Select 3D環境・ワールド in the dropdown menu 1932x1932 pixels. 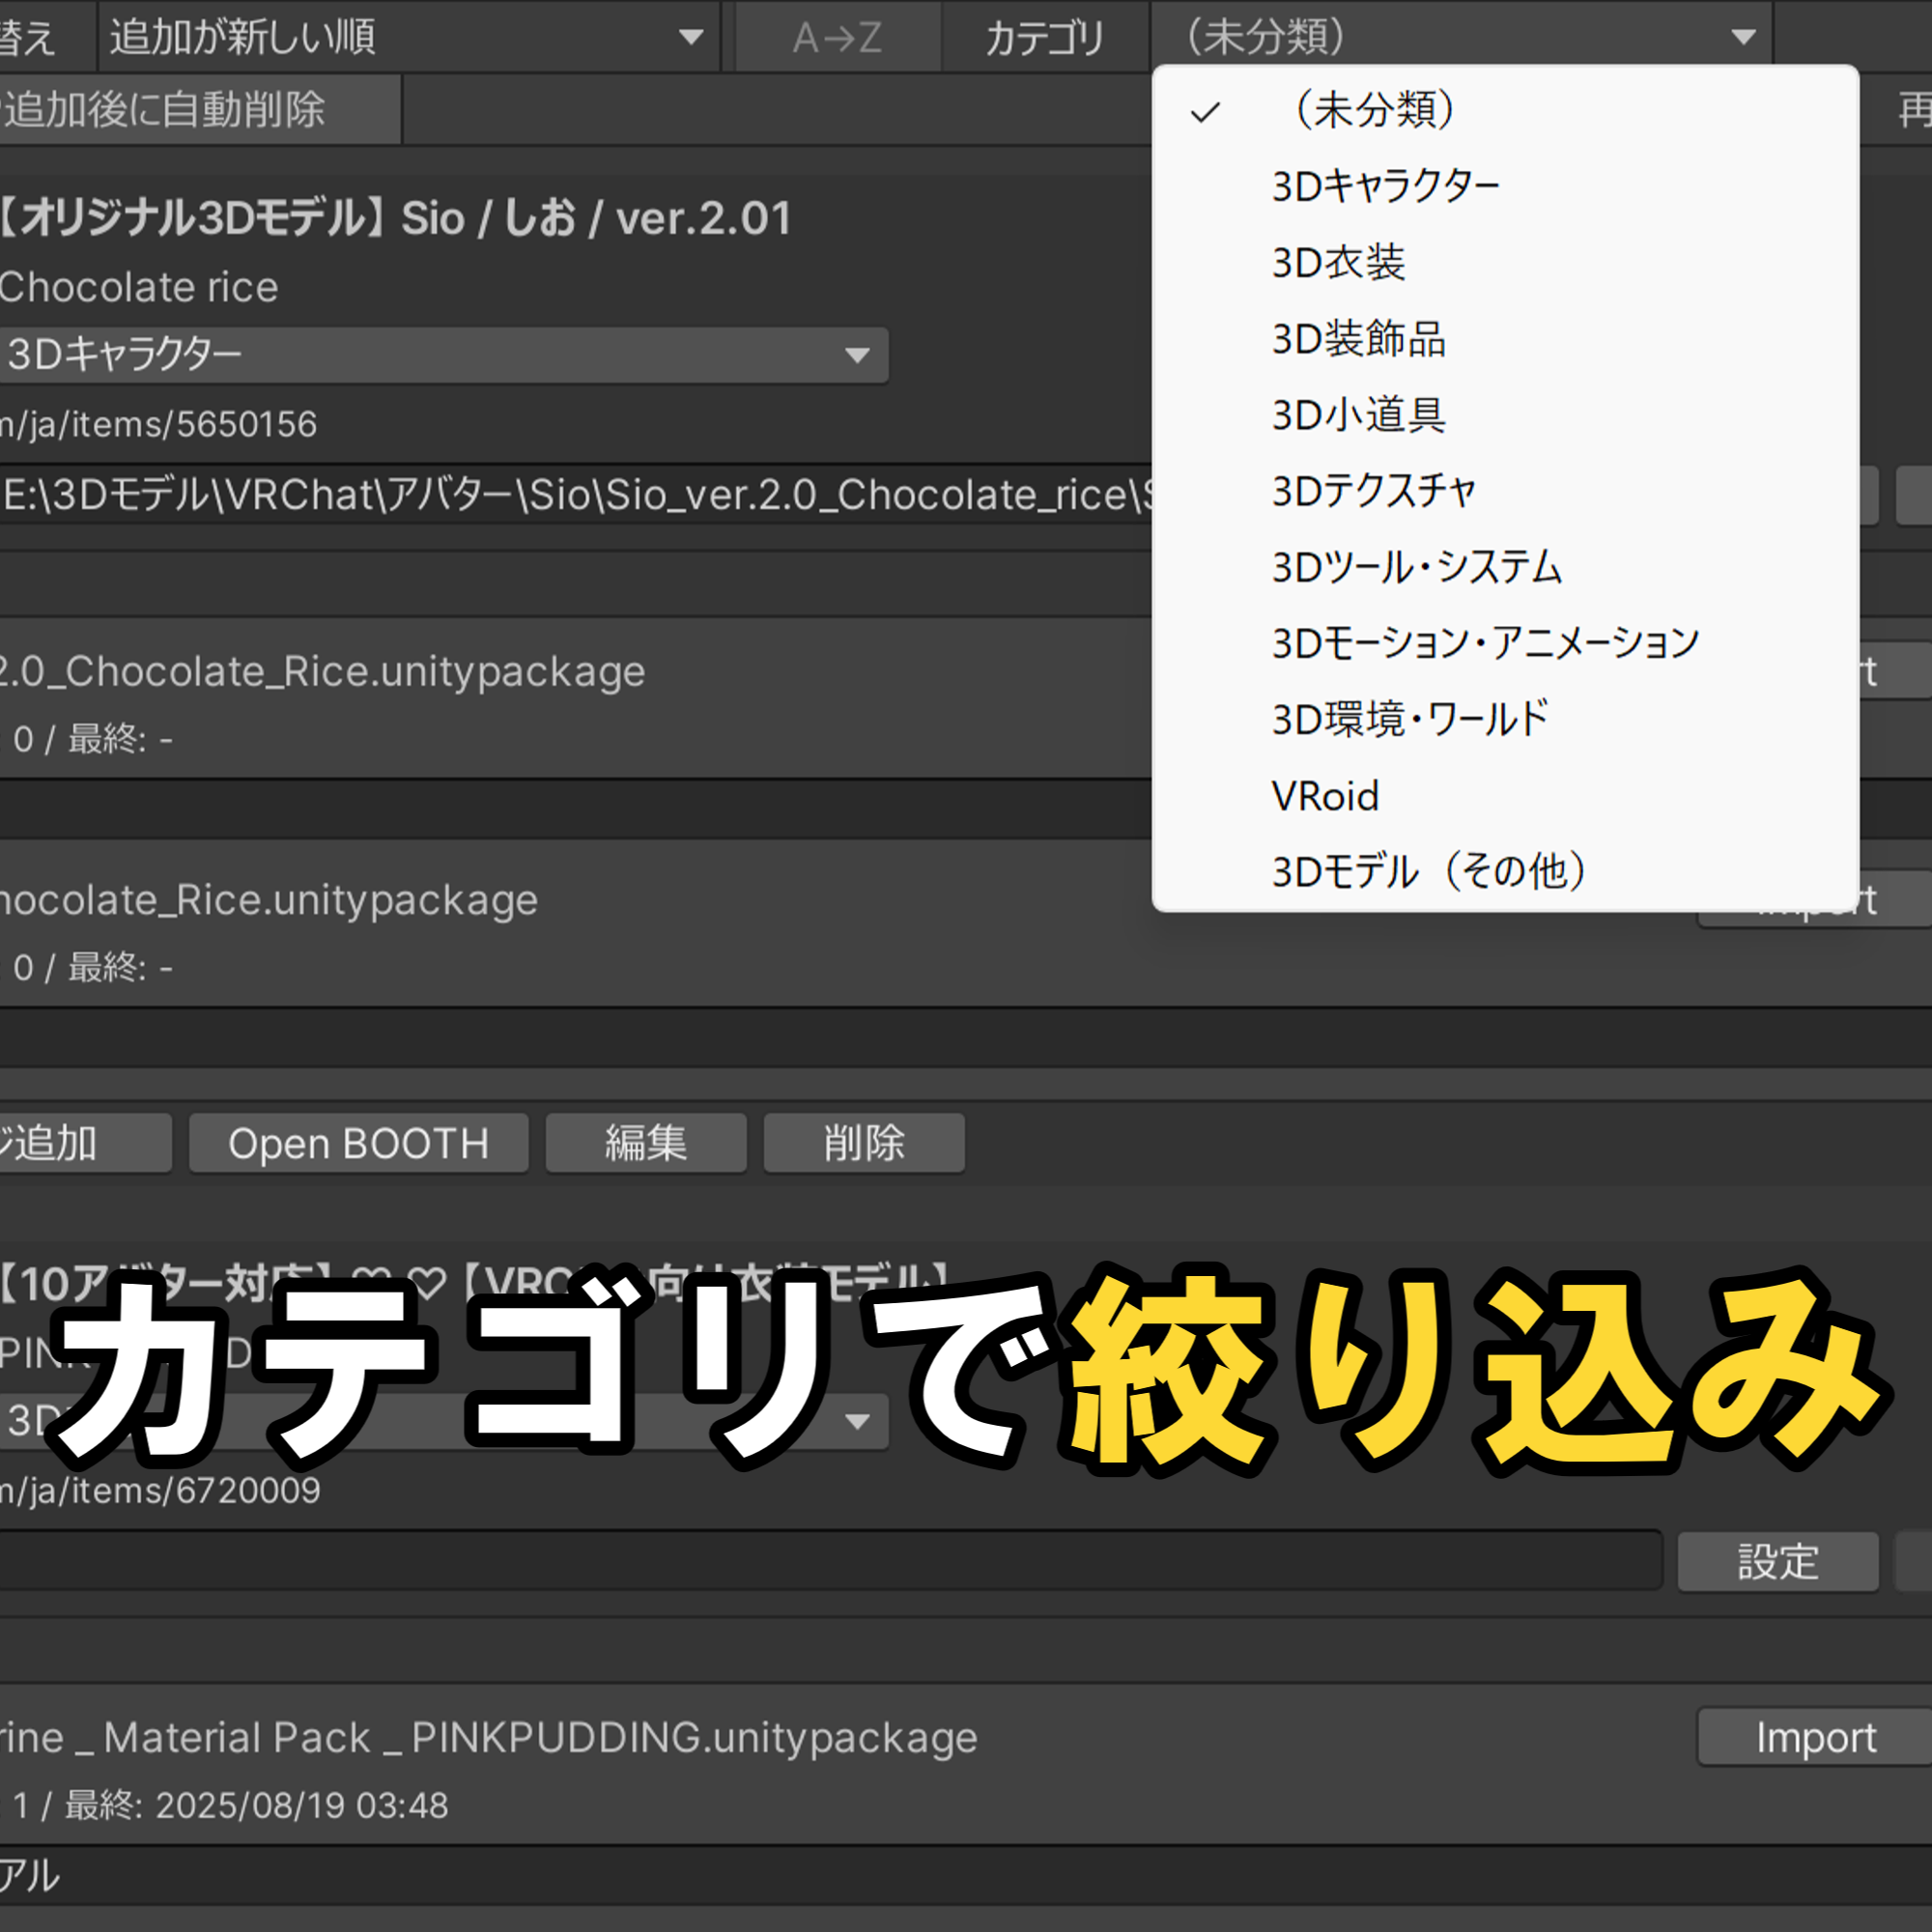1408,718
